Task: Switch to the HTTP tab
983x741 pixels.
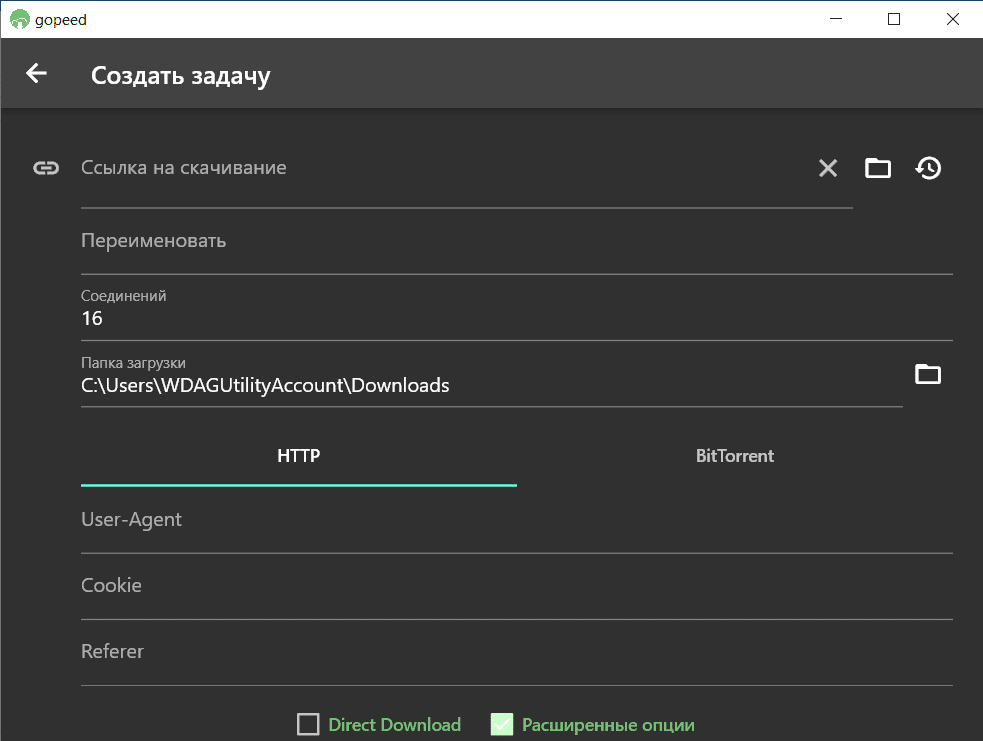Action: pos(298,456)
